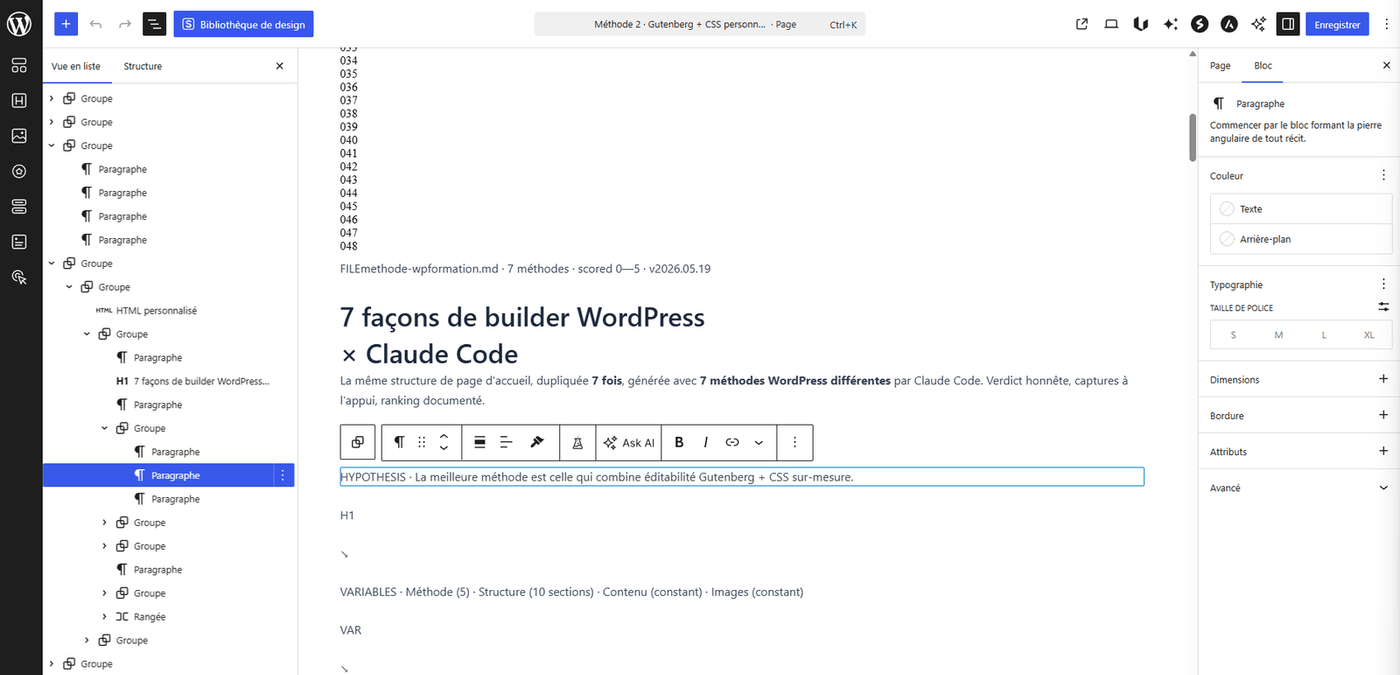
Task: Close the list view panel
Action: [279, 66]
